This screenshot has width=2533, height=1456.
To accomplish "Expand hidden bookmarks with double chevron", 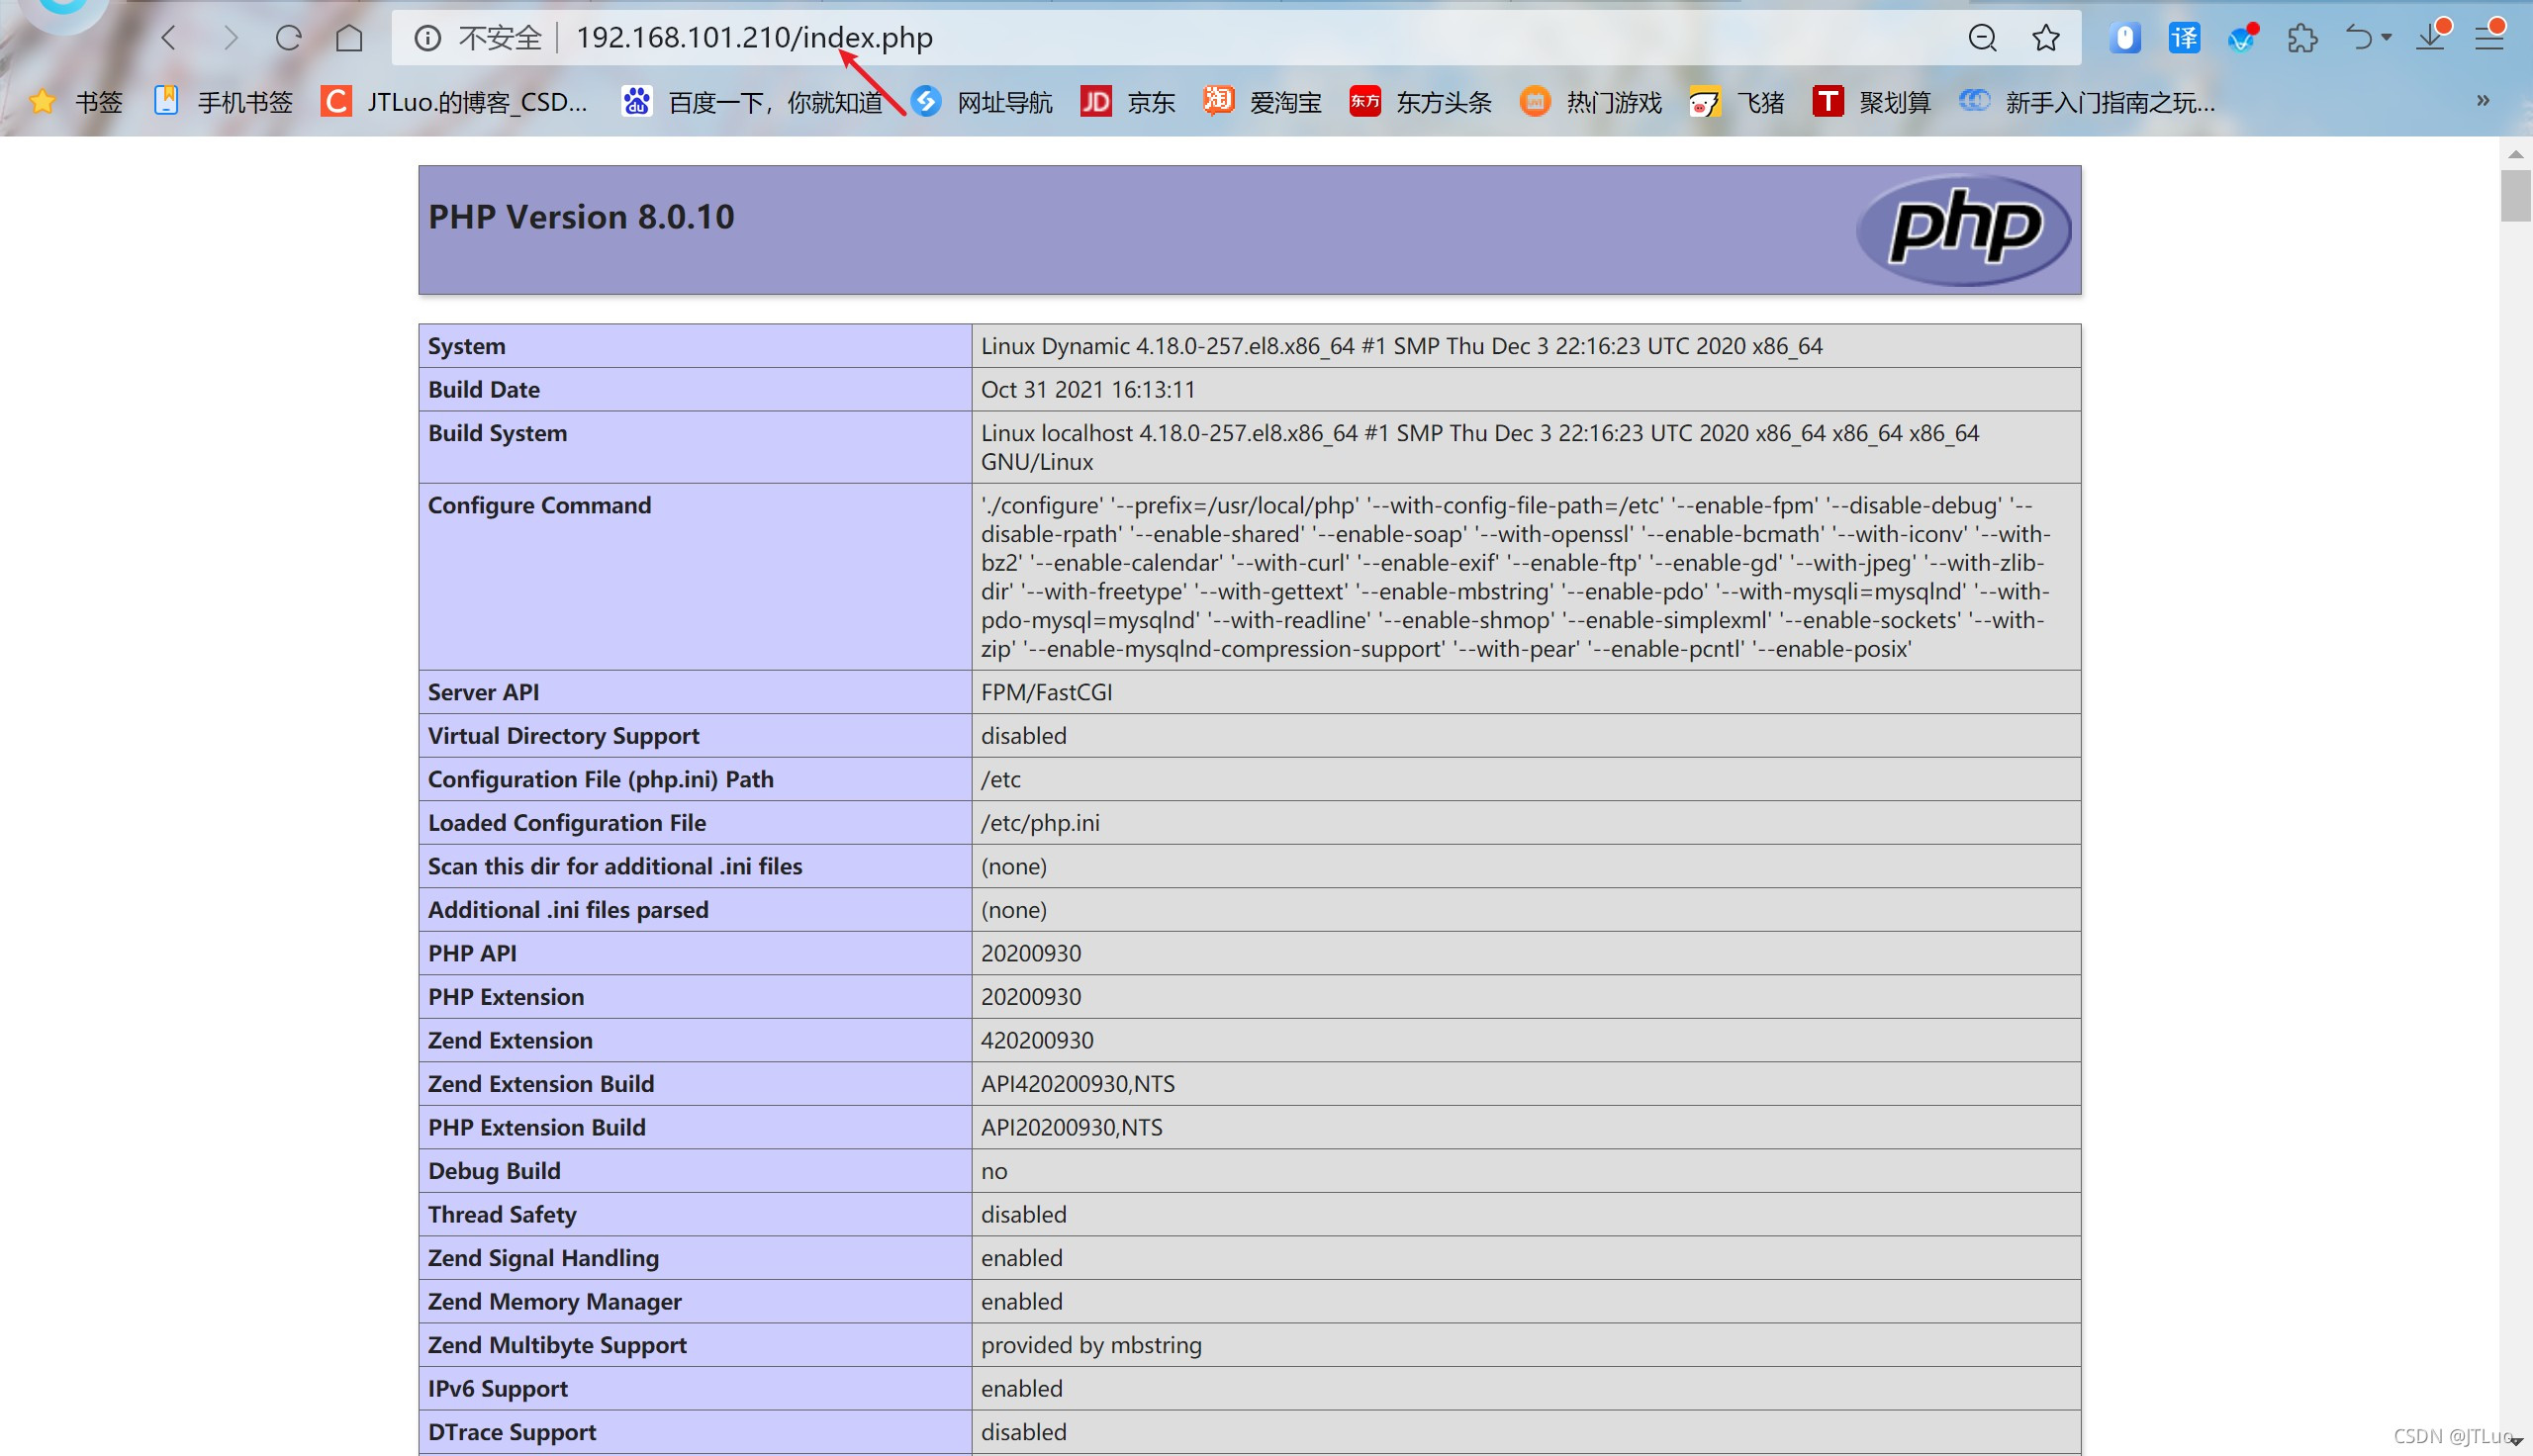I will (x=2482, y=100).
